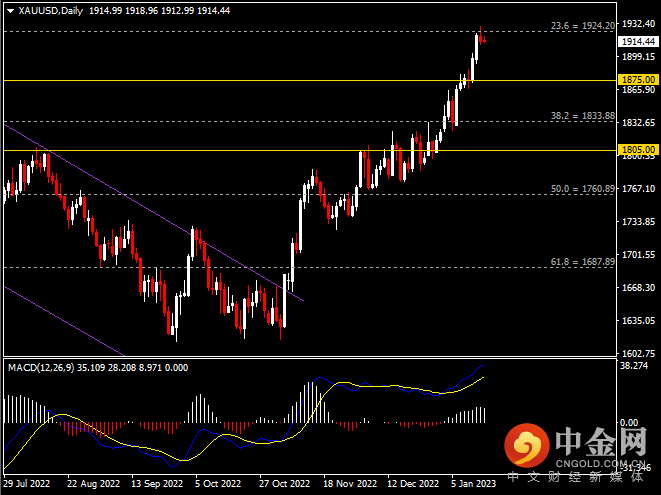661x495 pixels.
Task: Click the 61.8 = 1687.89 Fibonacci label
Action: click(x=584, y=261)
